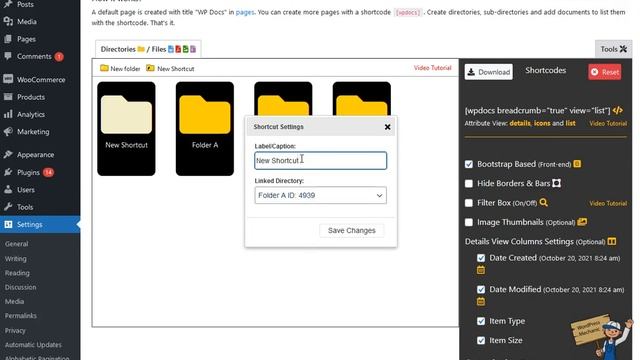Click the Hide Borders & Bars icon

pos(556,183)
